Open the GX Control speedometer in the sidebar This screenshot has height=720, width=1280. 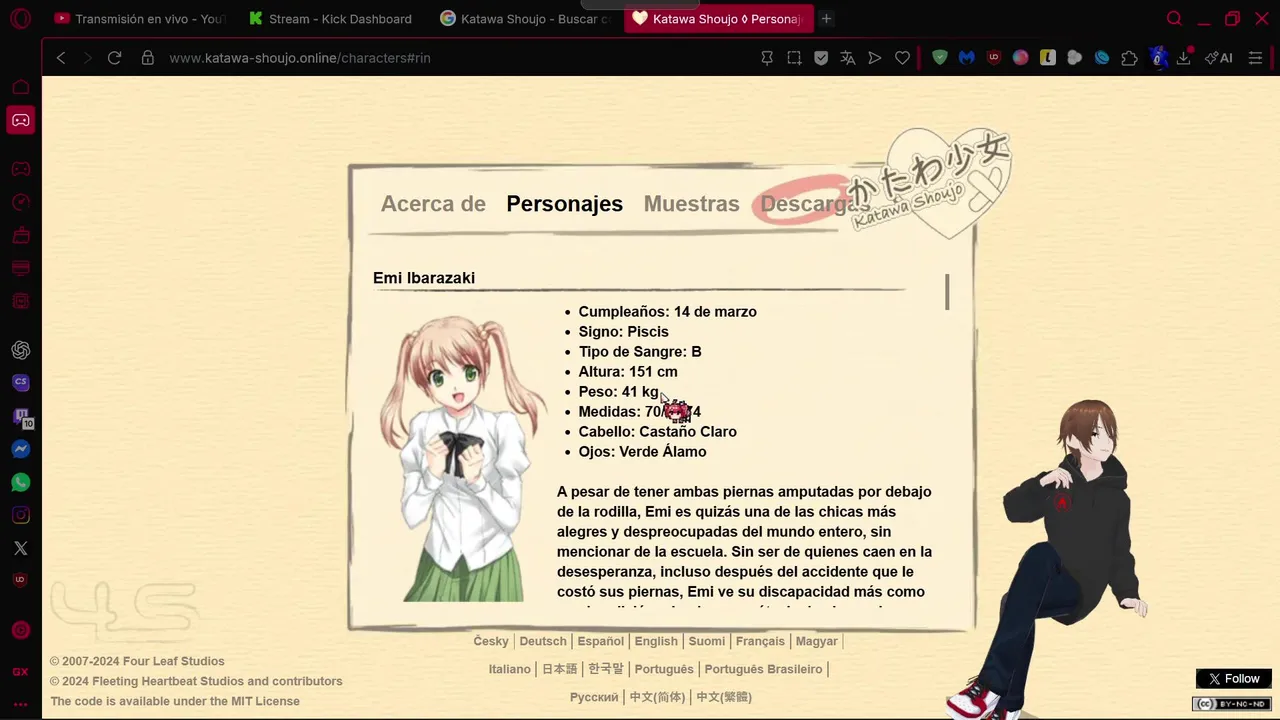coord(21,202)
